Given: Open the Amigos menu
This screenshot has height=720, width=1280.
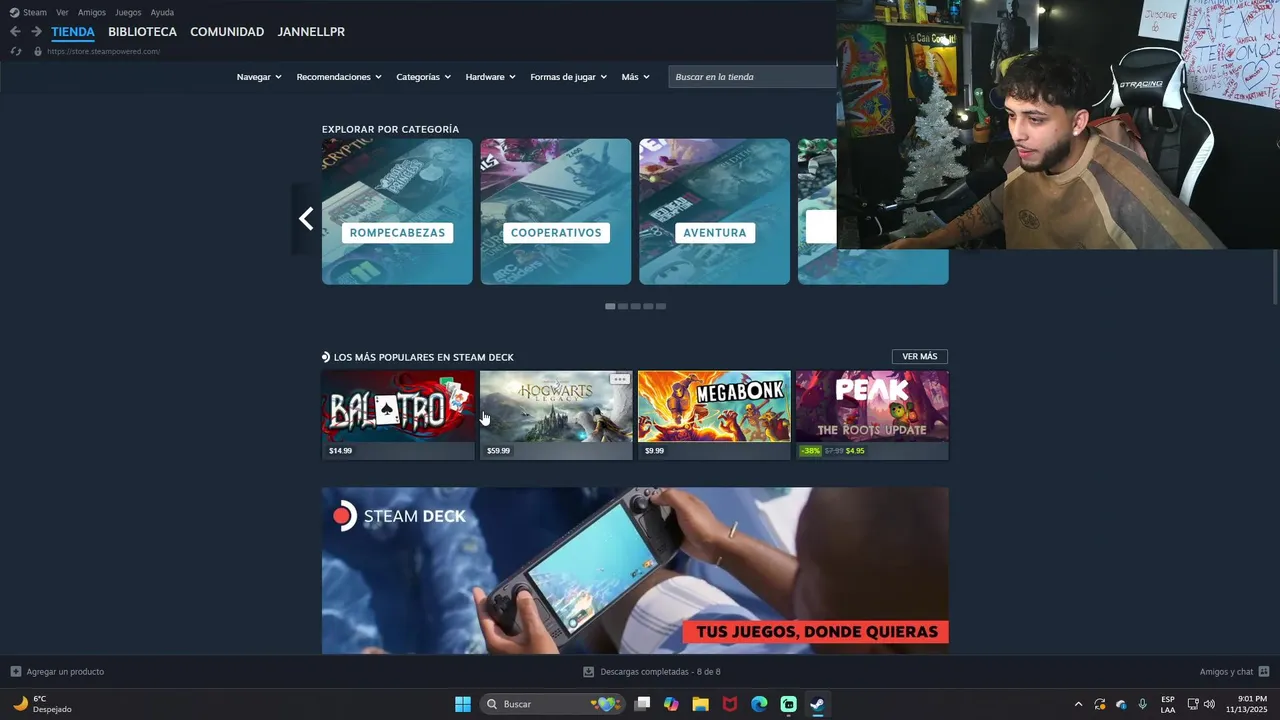Looking at the screenshot, I should pyautogui.click(x=92, y=12).
